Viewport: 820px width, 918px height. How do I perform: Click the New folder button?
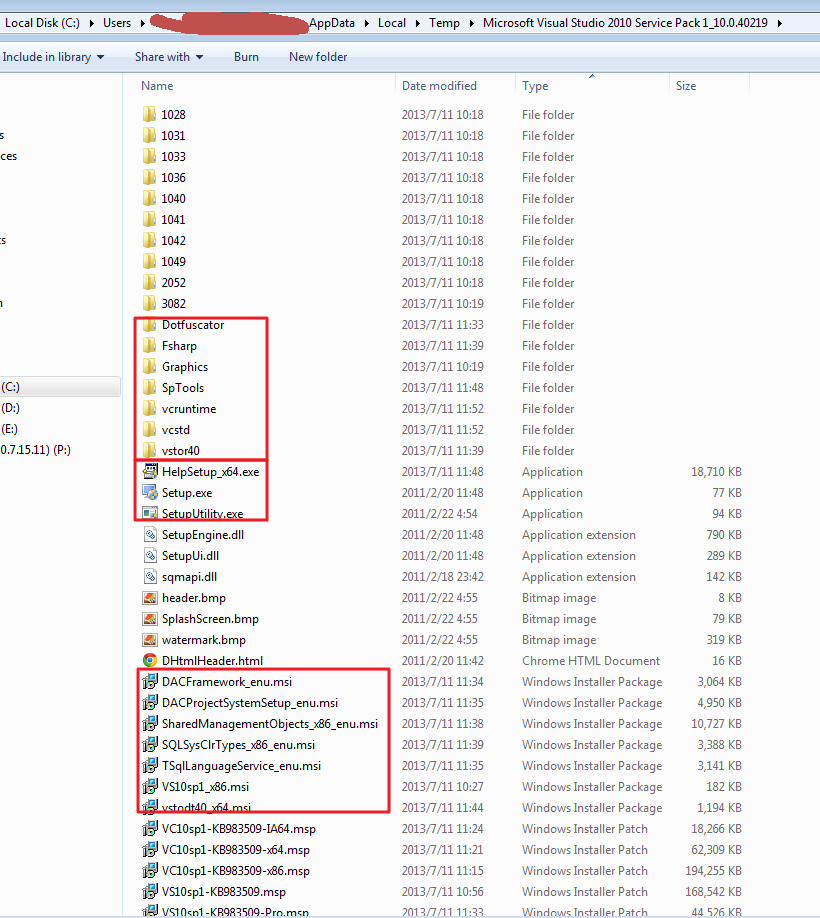[318, 57]
